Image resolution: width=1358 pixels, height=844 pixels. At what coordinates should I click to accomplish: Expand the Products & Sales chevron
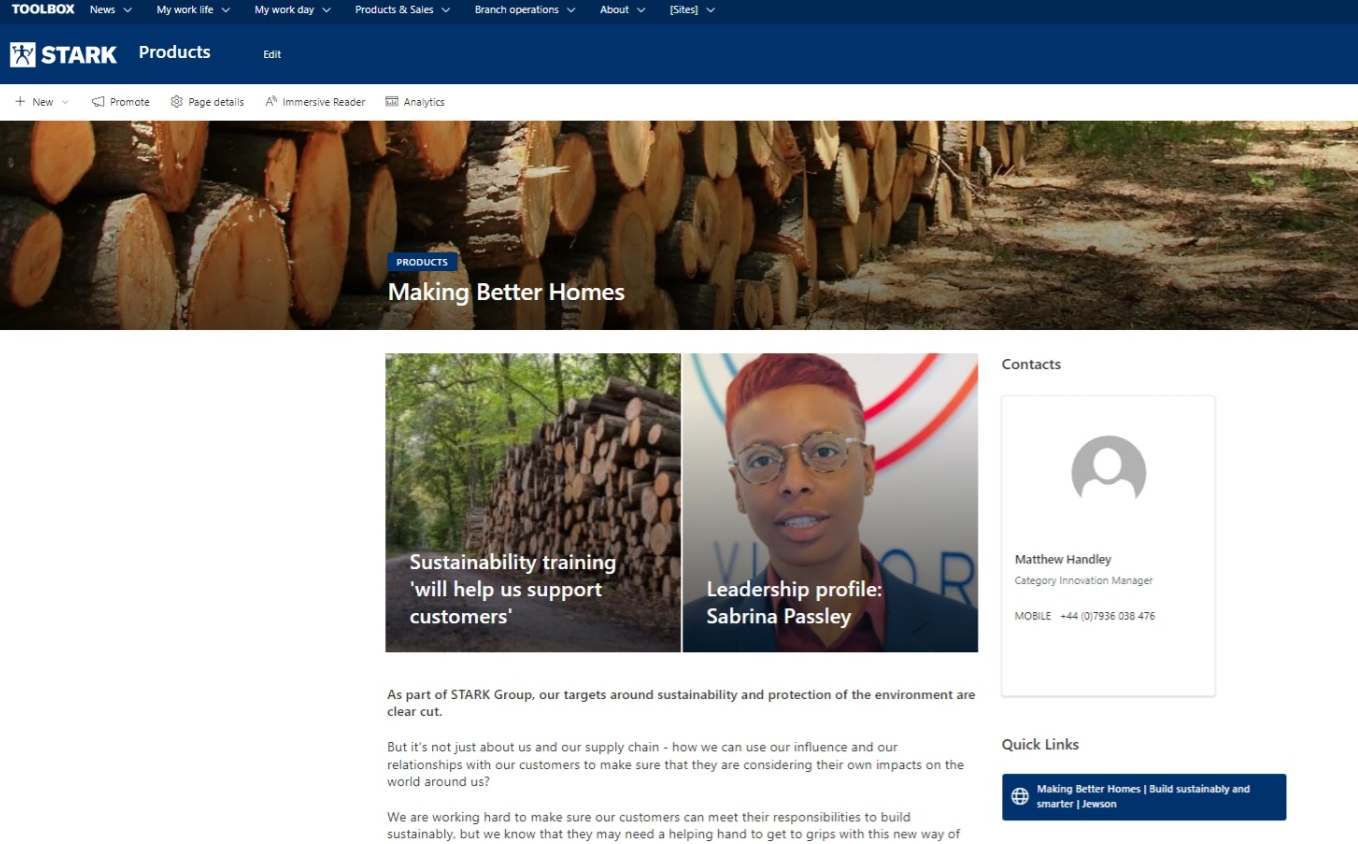(445, 10)
